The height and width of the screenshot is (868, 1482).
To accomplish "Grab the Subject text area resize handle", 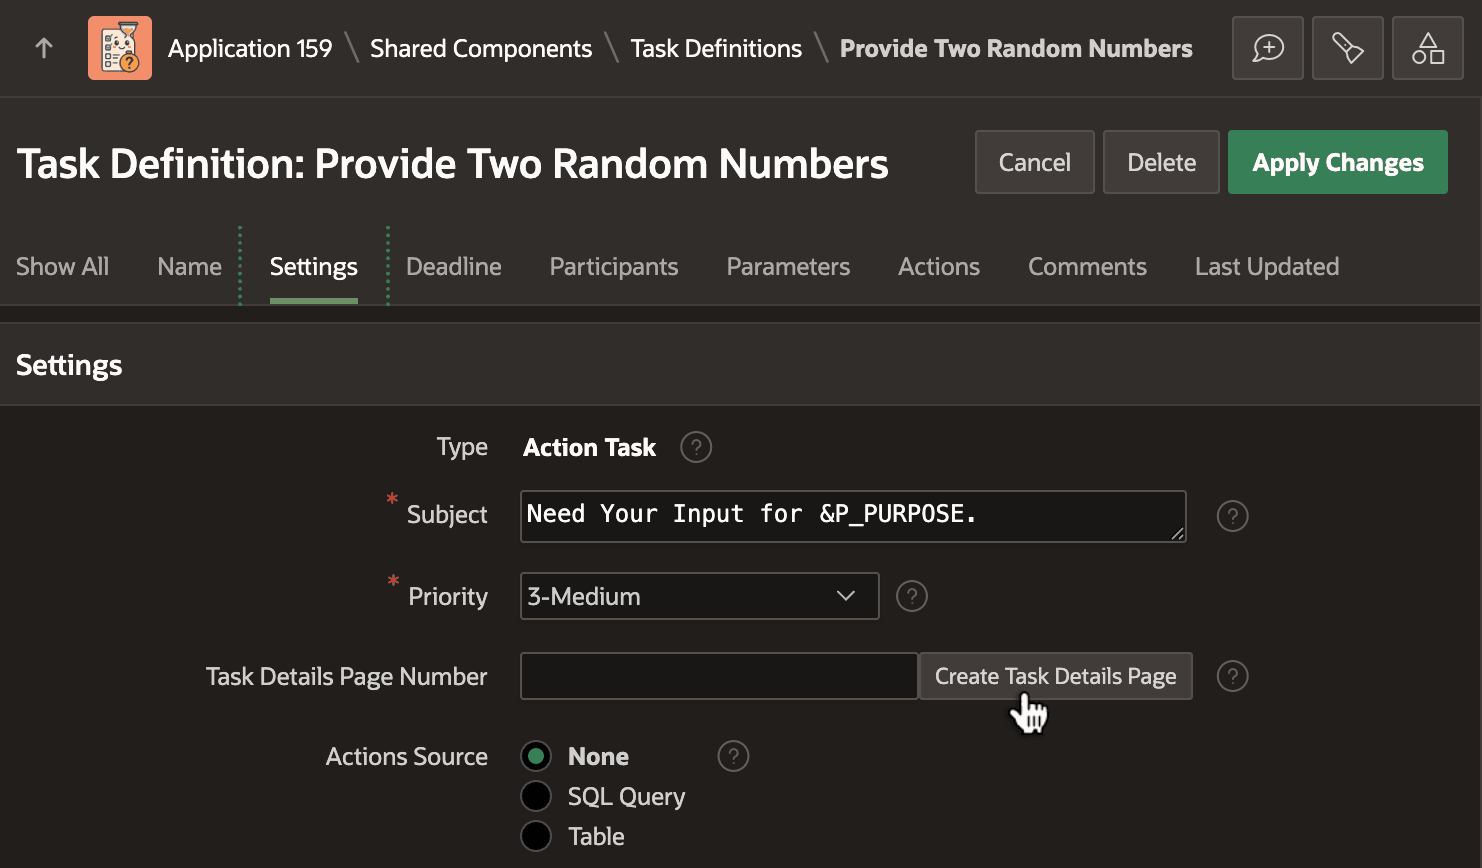I will pos(1178,534).
